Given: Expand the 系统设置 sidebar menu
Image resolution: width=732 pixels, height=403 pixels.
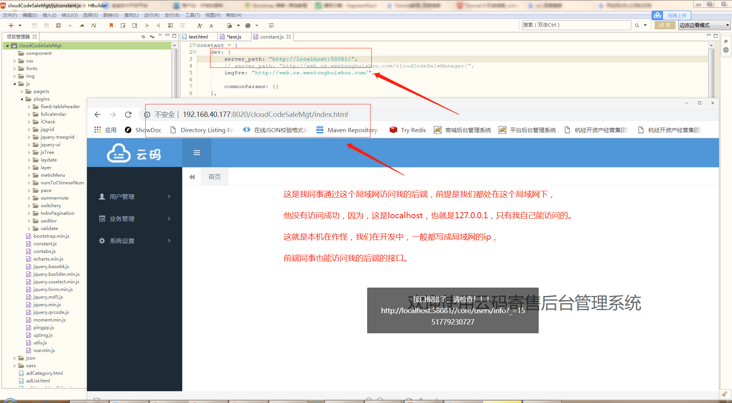Looking at the screenshot, I should coord(134,240).
